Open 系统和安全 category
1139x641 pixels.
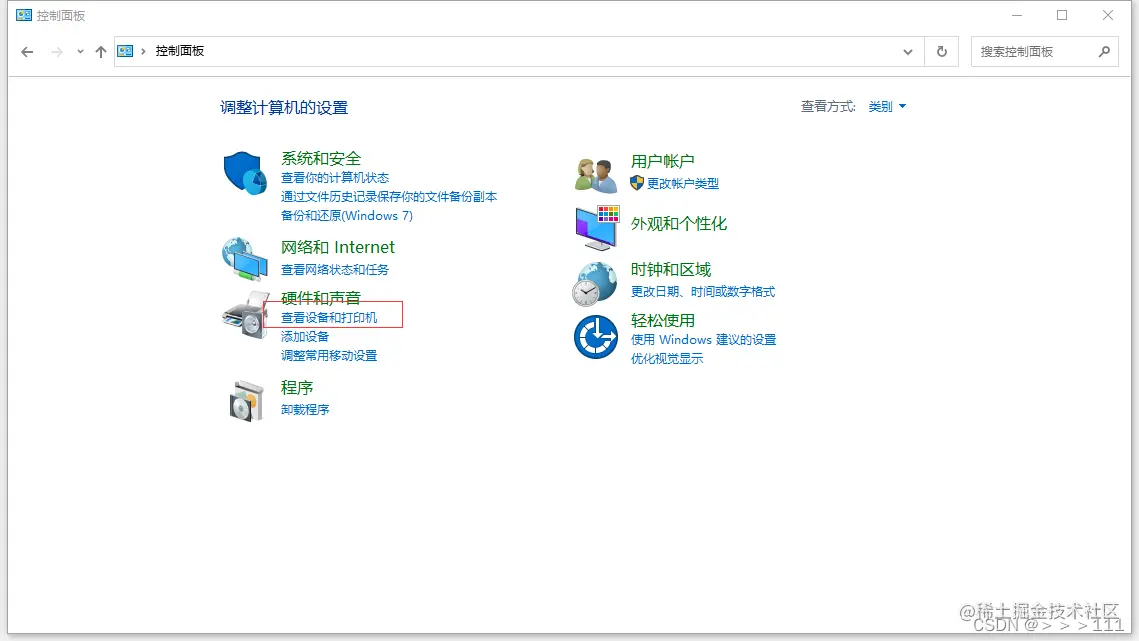pyautogui.click(x=321, y=158)
